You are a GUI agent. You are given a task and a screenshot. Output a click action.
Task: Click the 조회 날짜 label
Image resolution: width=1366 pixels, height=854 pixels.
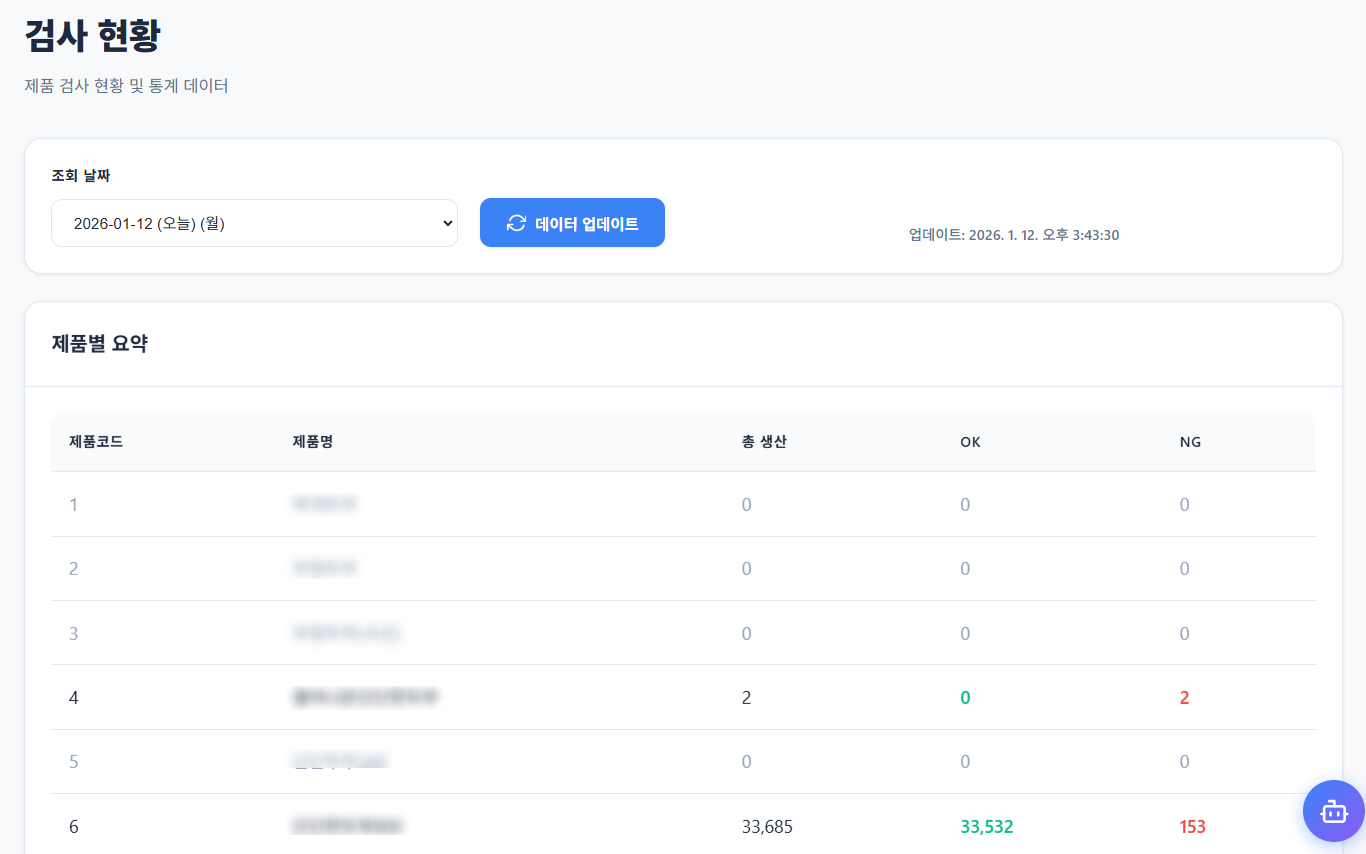(x=81, y=175)
